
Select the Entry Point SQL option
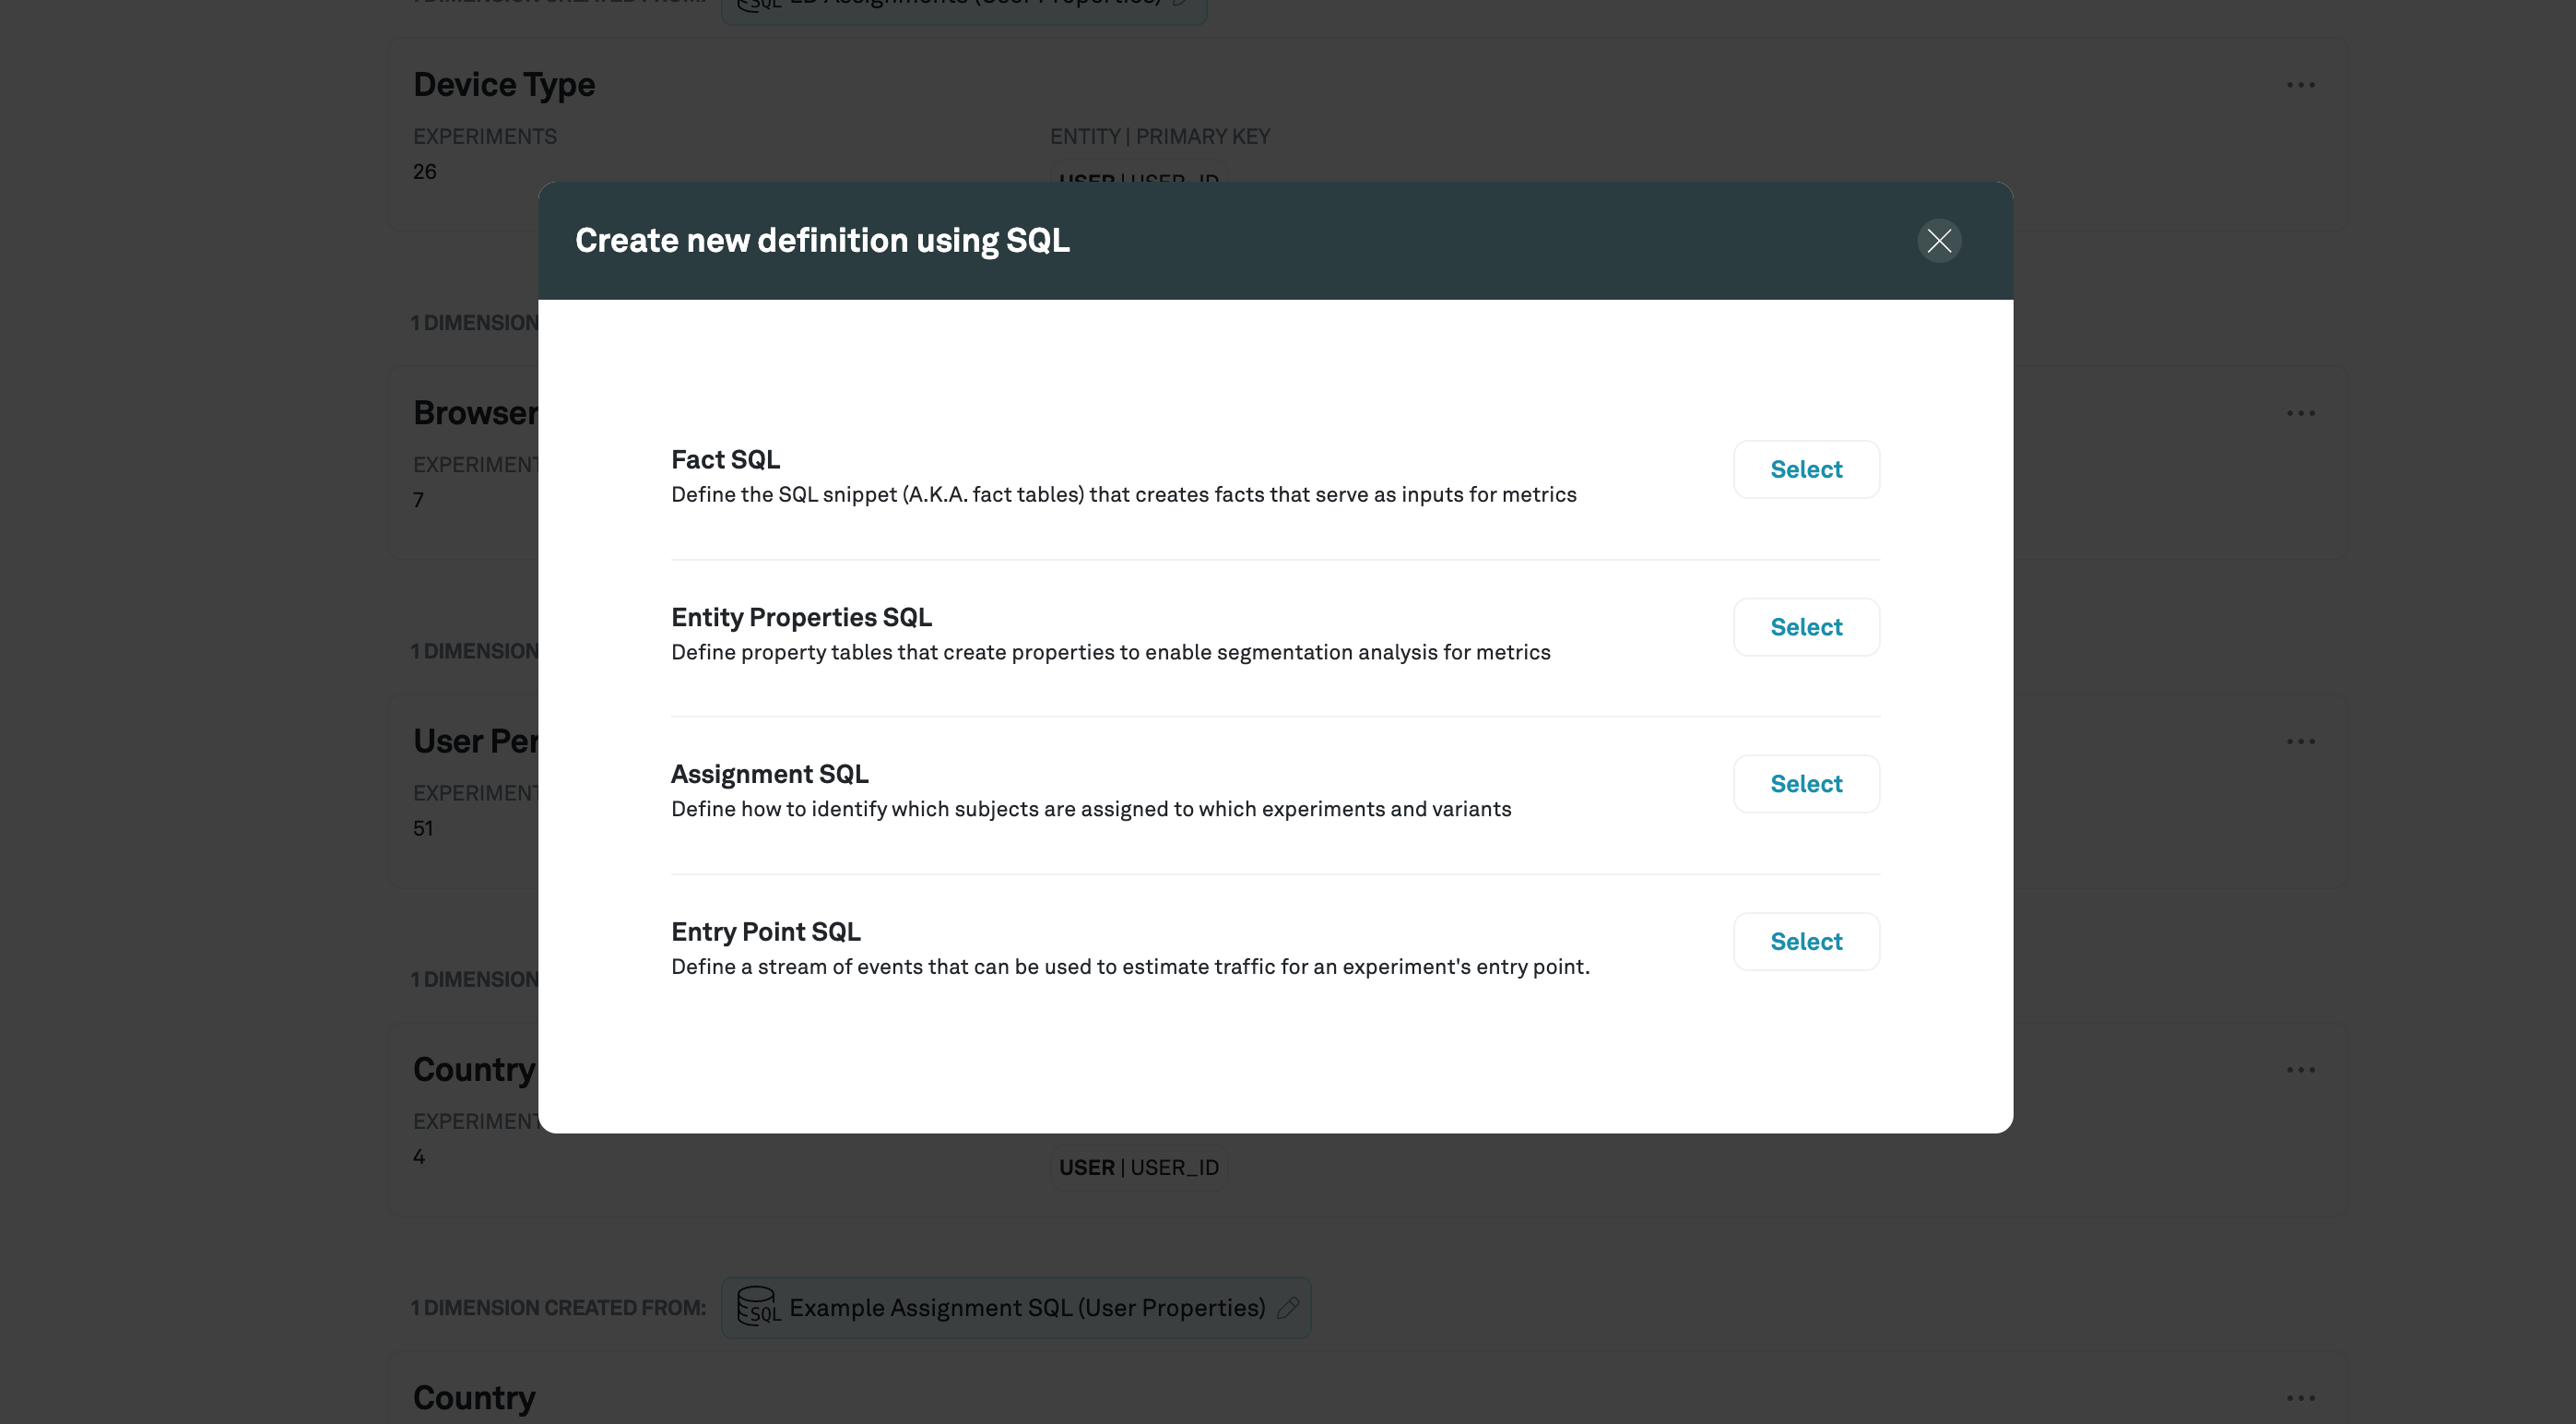[x=1806, y=941]
